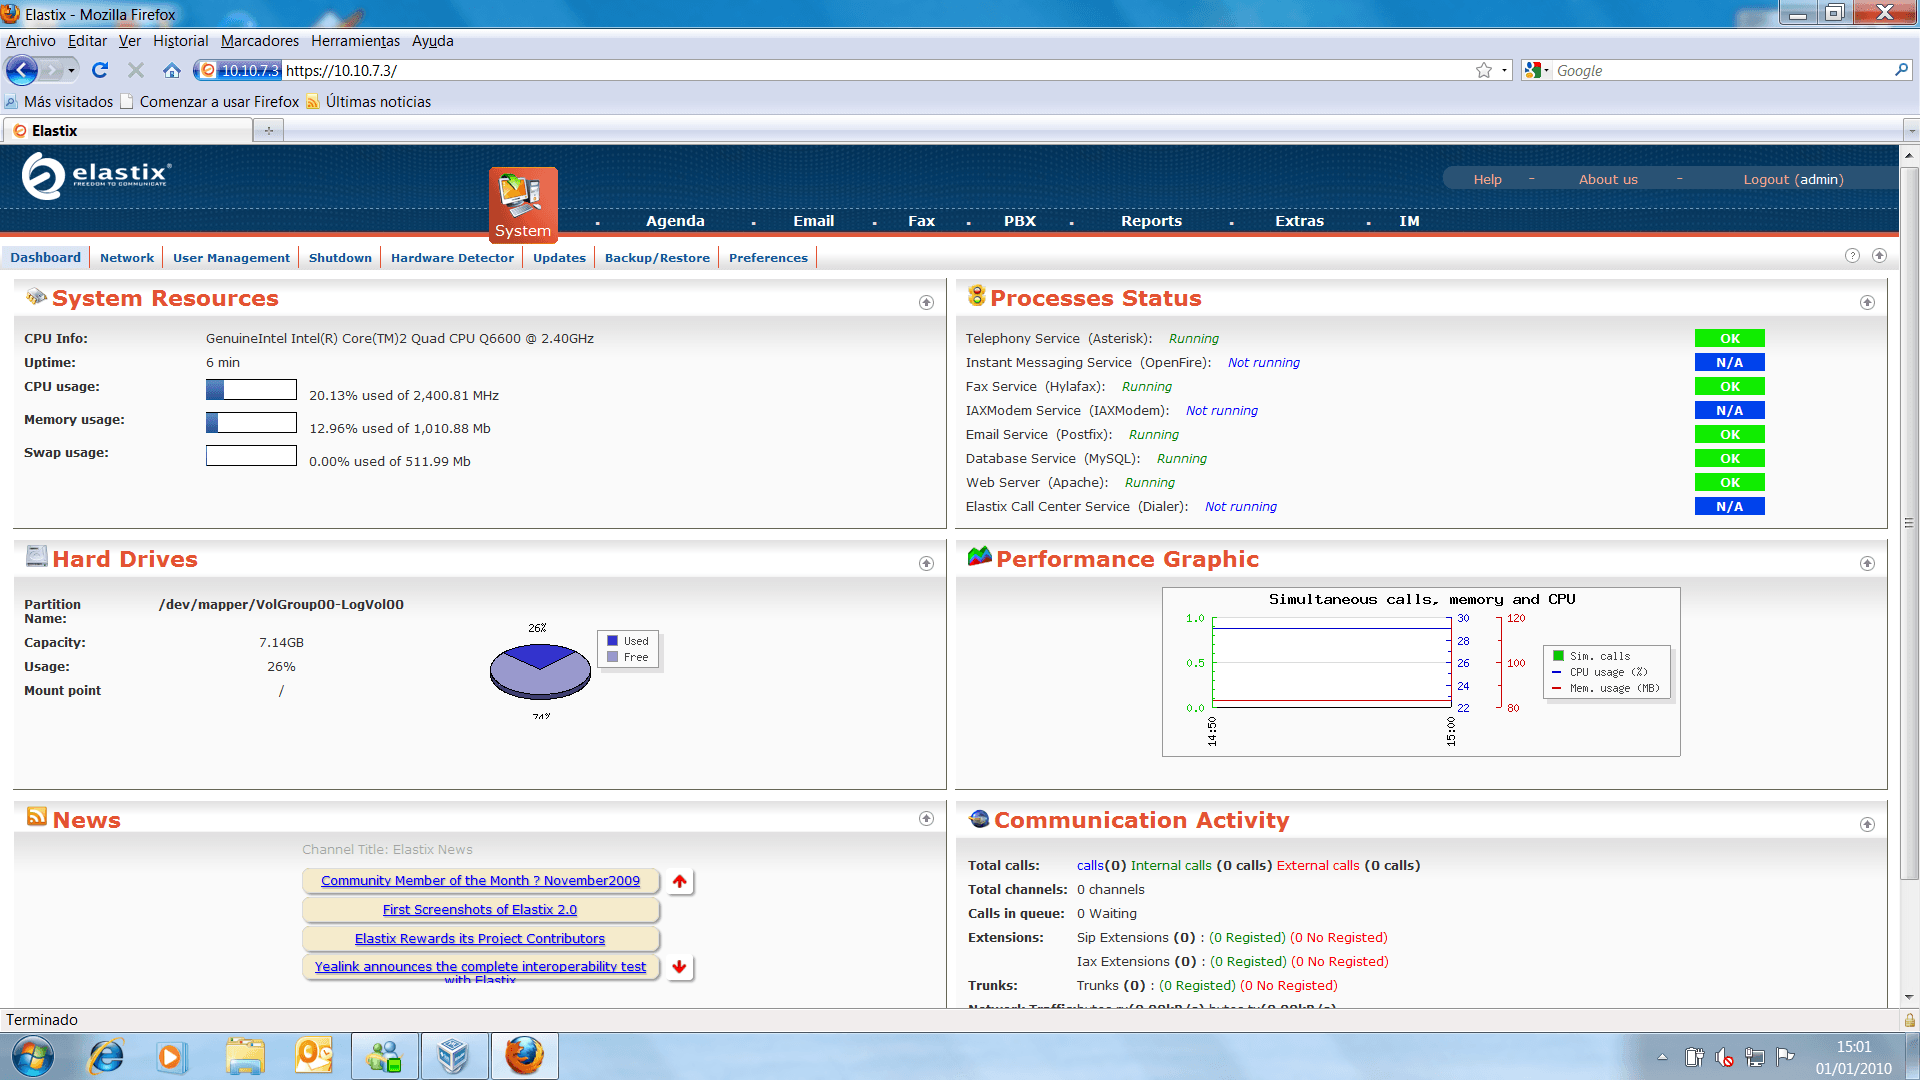The width and height of the screenshot is (1920, 1080).
Task: Open First Screenshots of Elastix 2.0 link
Action: [479, 910]
